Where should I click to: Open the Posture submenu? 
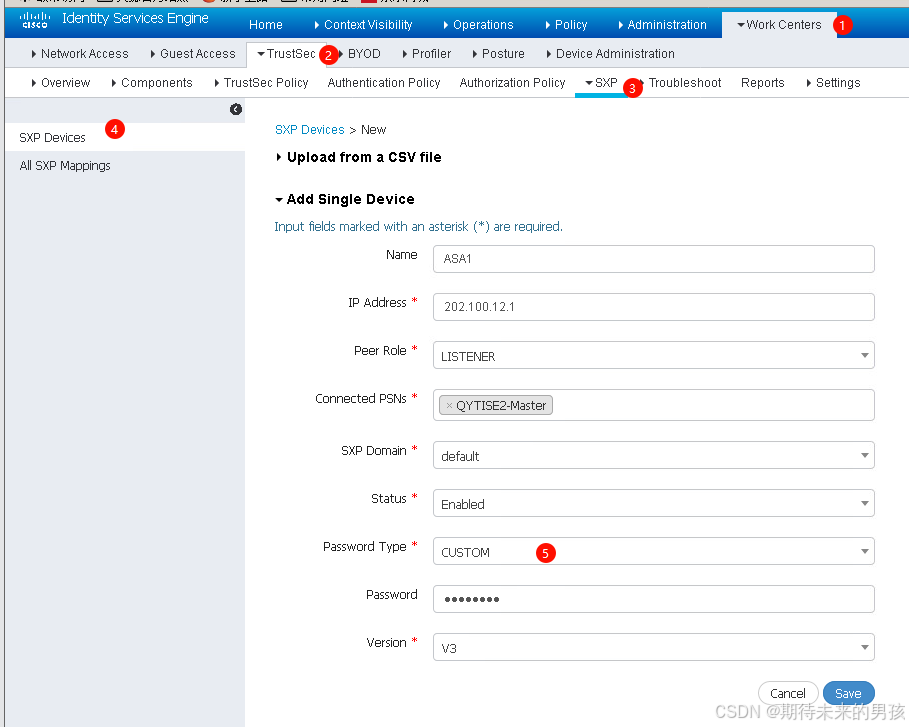pos(499,54)
